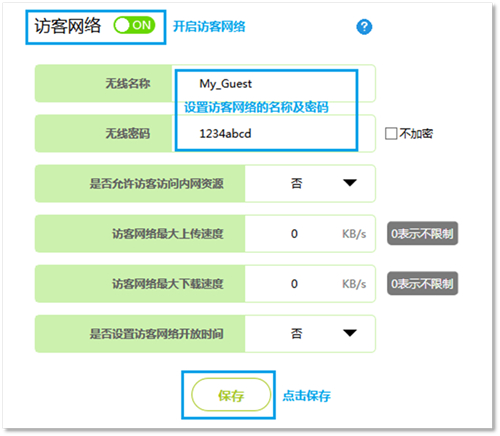The width and height of the screenshot is (500, 436).
Task: Click the 无线名称 field containing My_Guest
Action: 273,83
